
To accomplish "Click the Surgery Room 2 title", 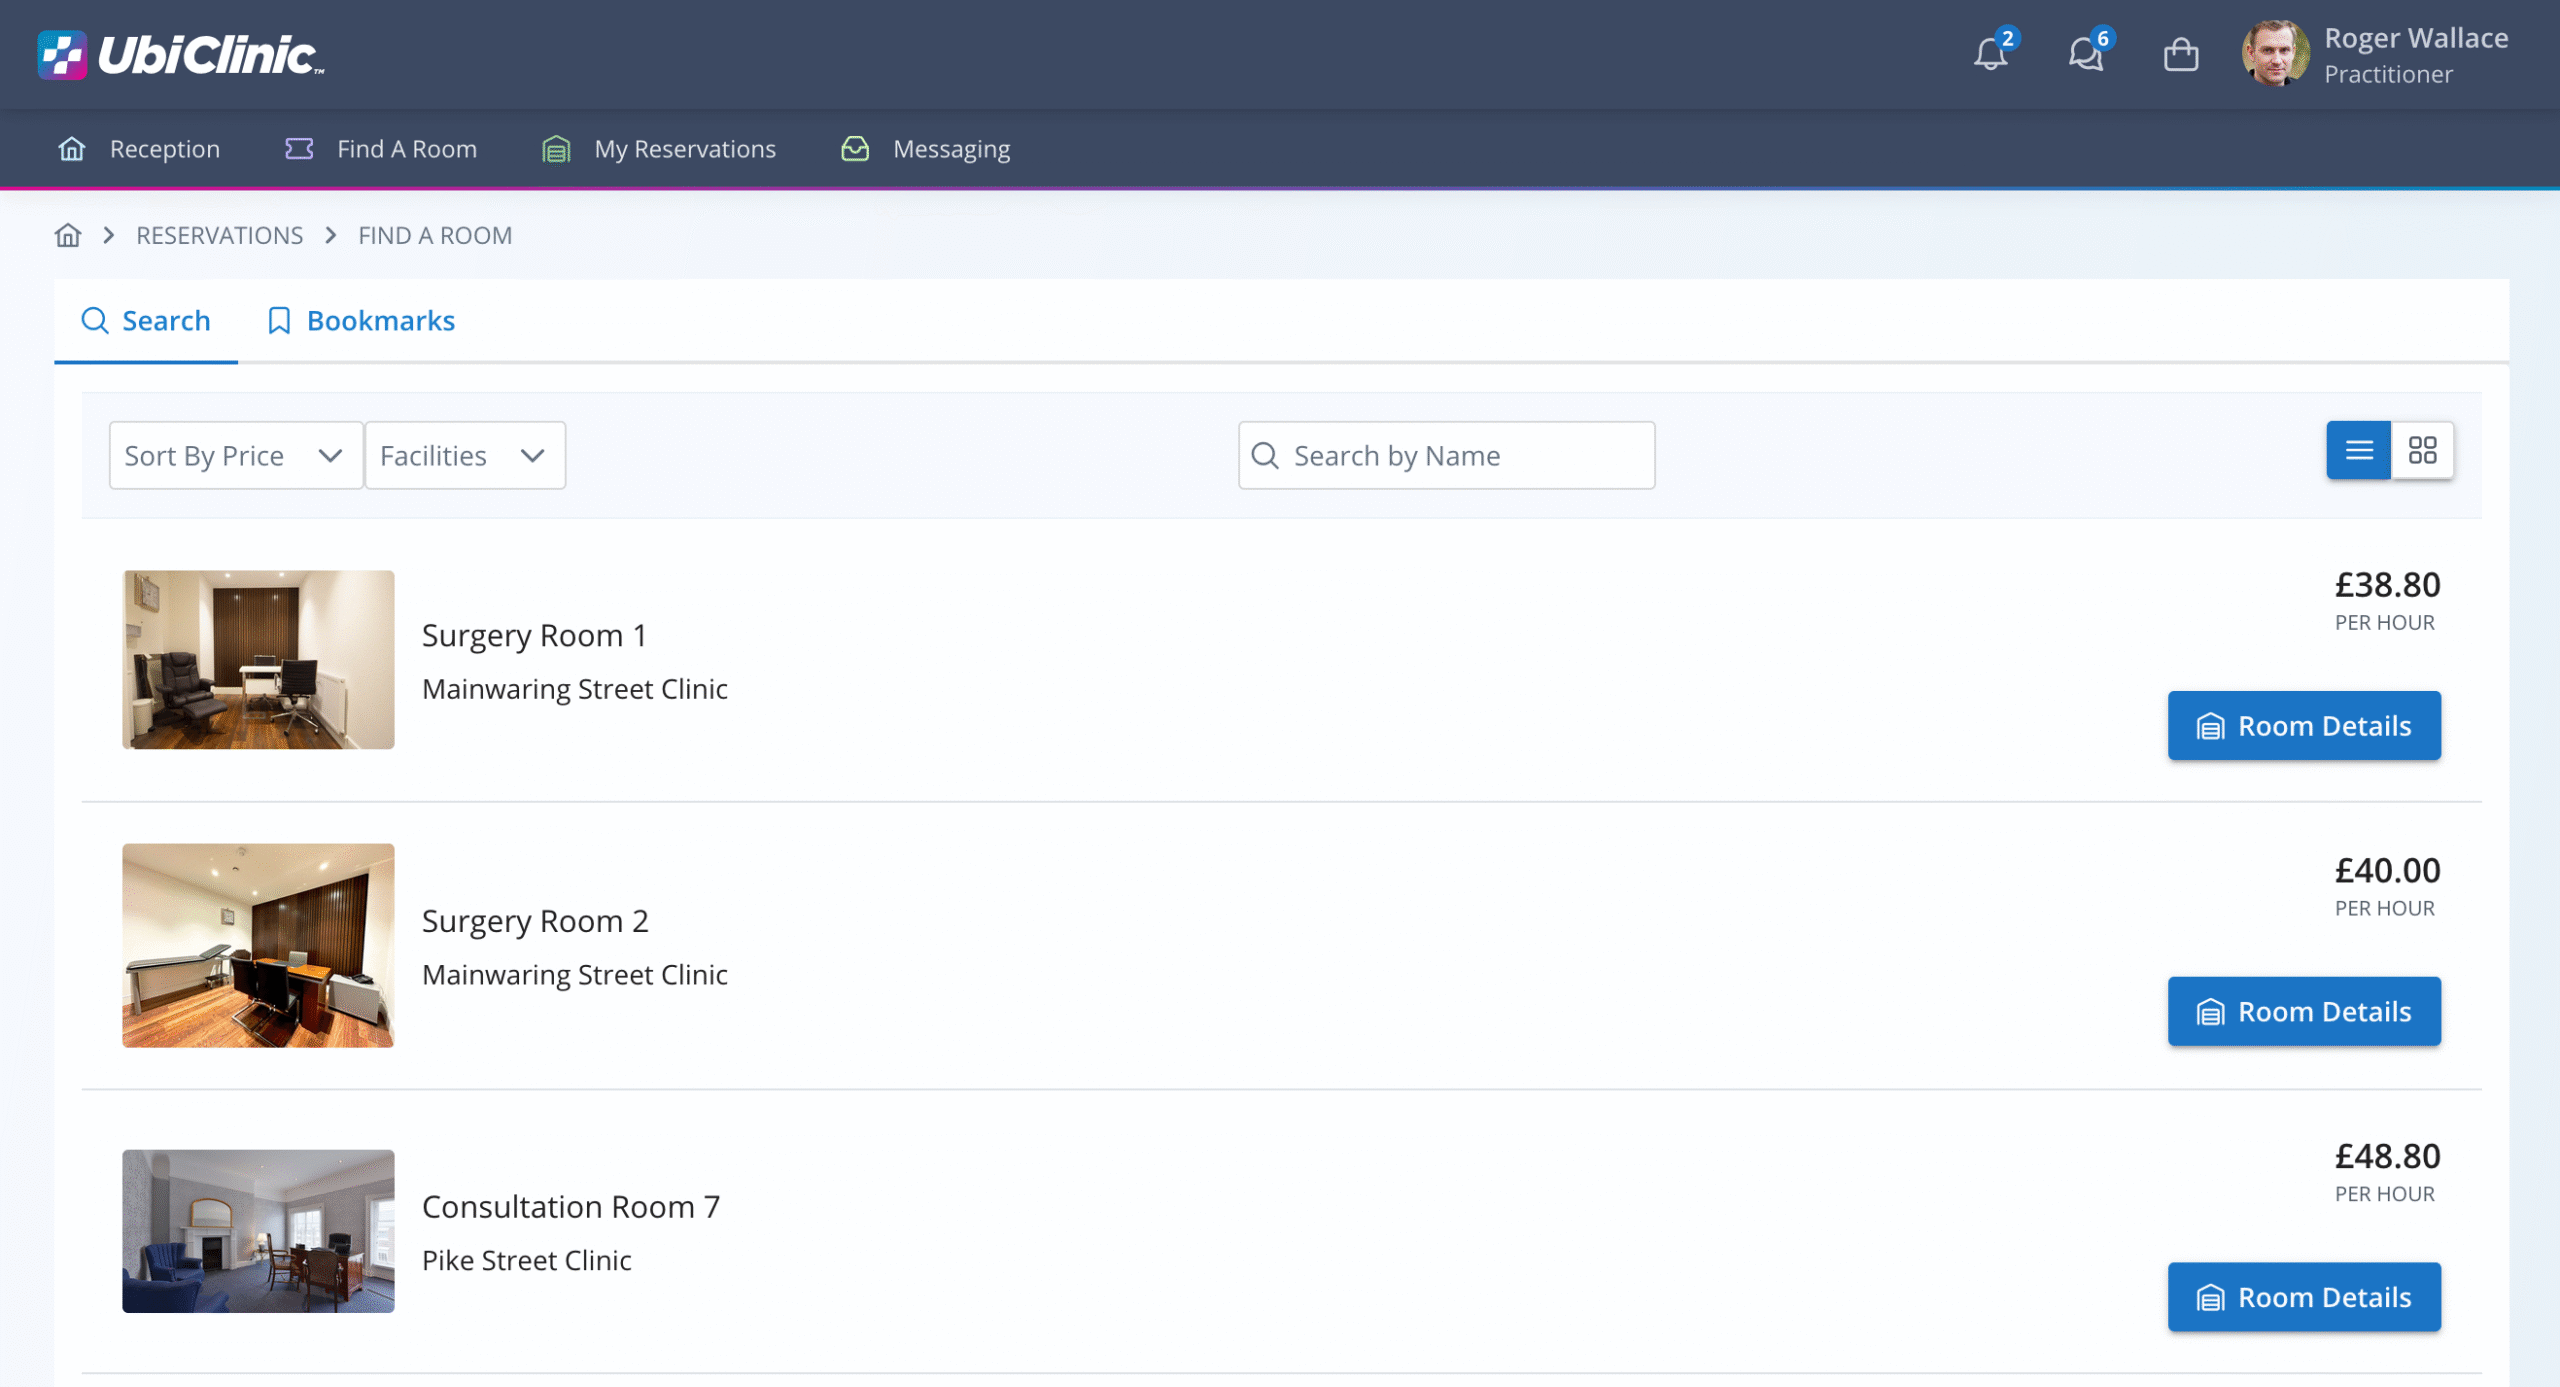I will tap(535, 921).
